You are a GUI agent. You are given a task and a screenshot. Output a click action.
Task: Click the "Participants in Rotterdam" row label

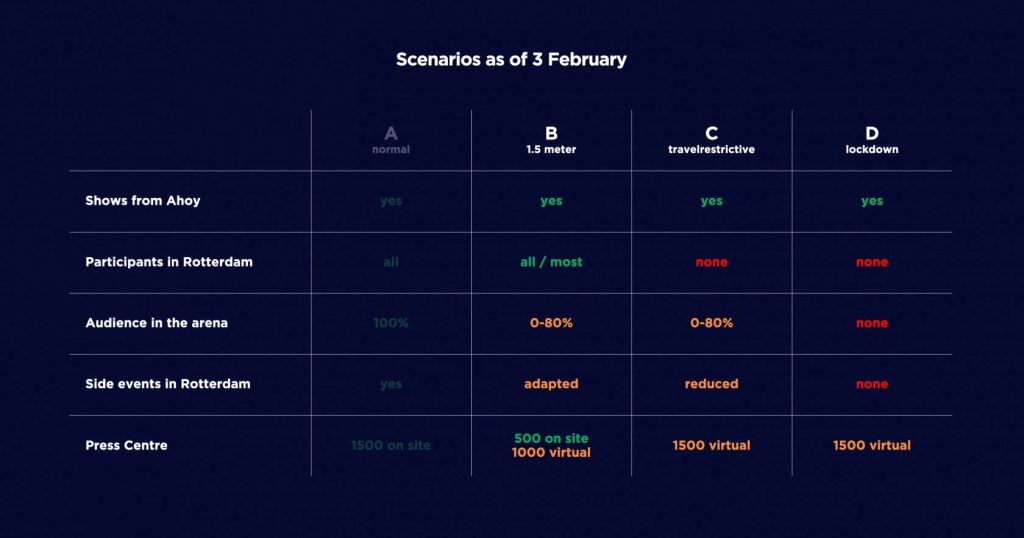(x=169, y=262)
